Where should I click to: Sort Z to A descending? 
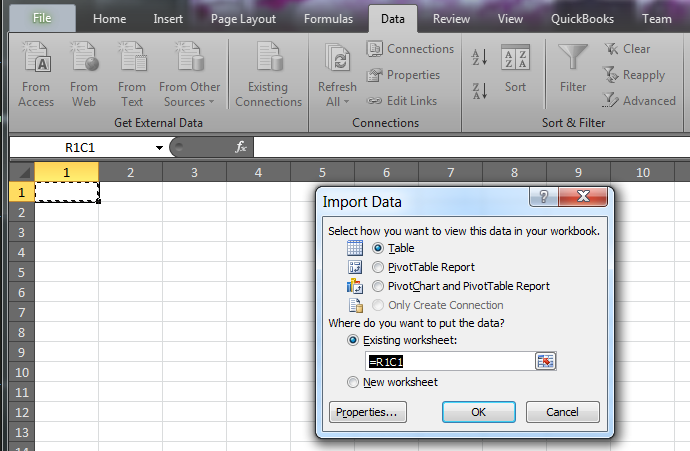[x=479, y=91]
